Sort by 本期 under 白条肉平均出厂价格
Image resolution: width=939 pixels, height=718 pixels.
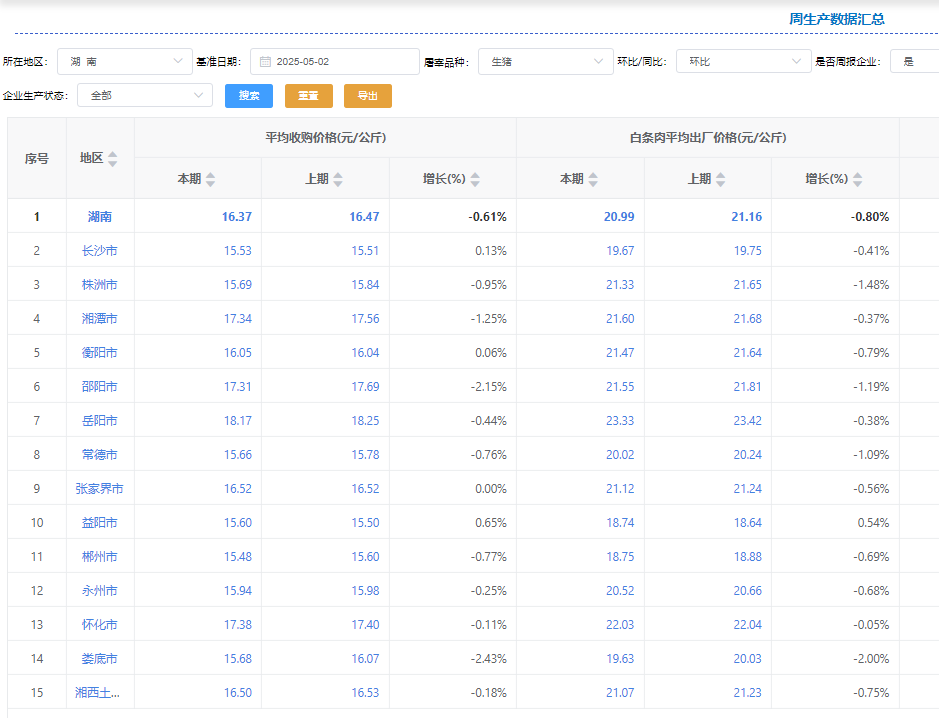593,179
